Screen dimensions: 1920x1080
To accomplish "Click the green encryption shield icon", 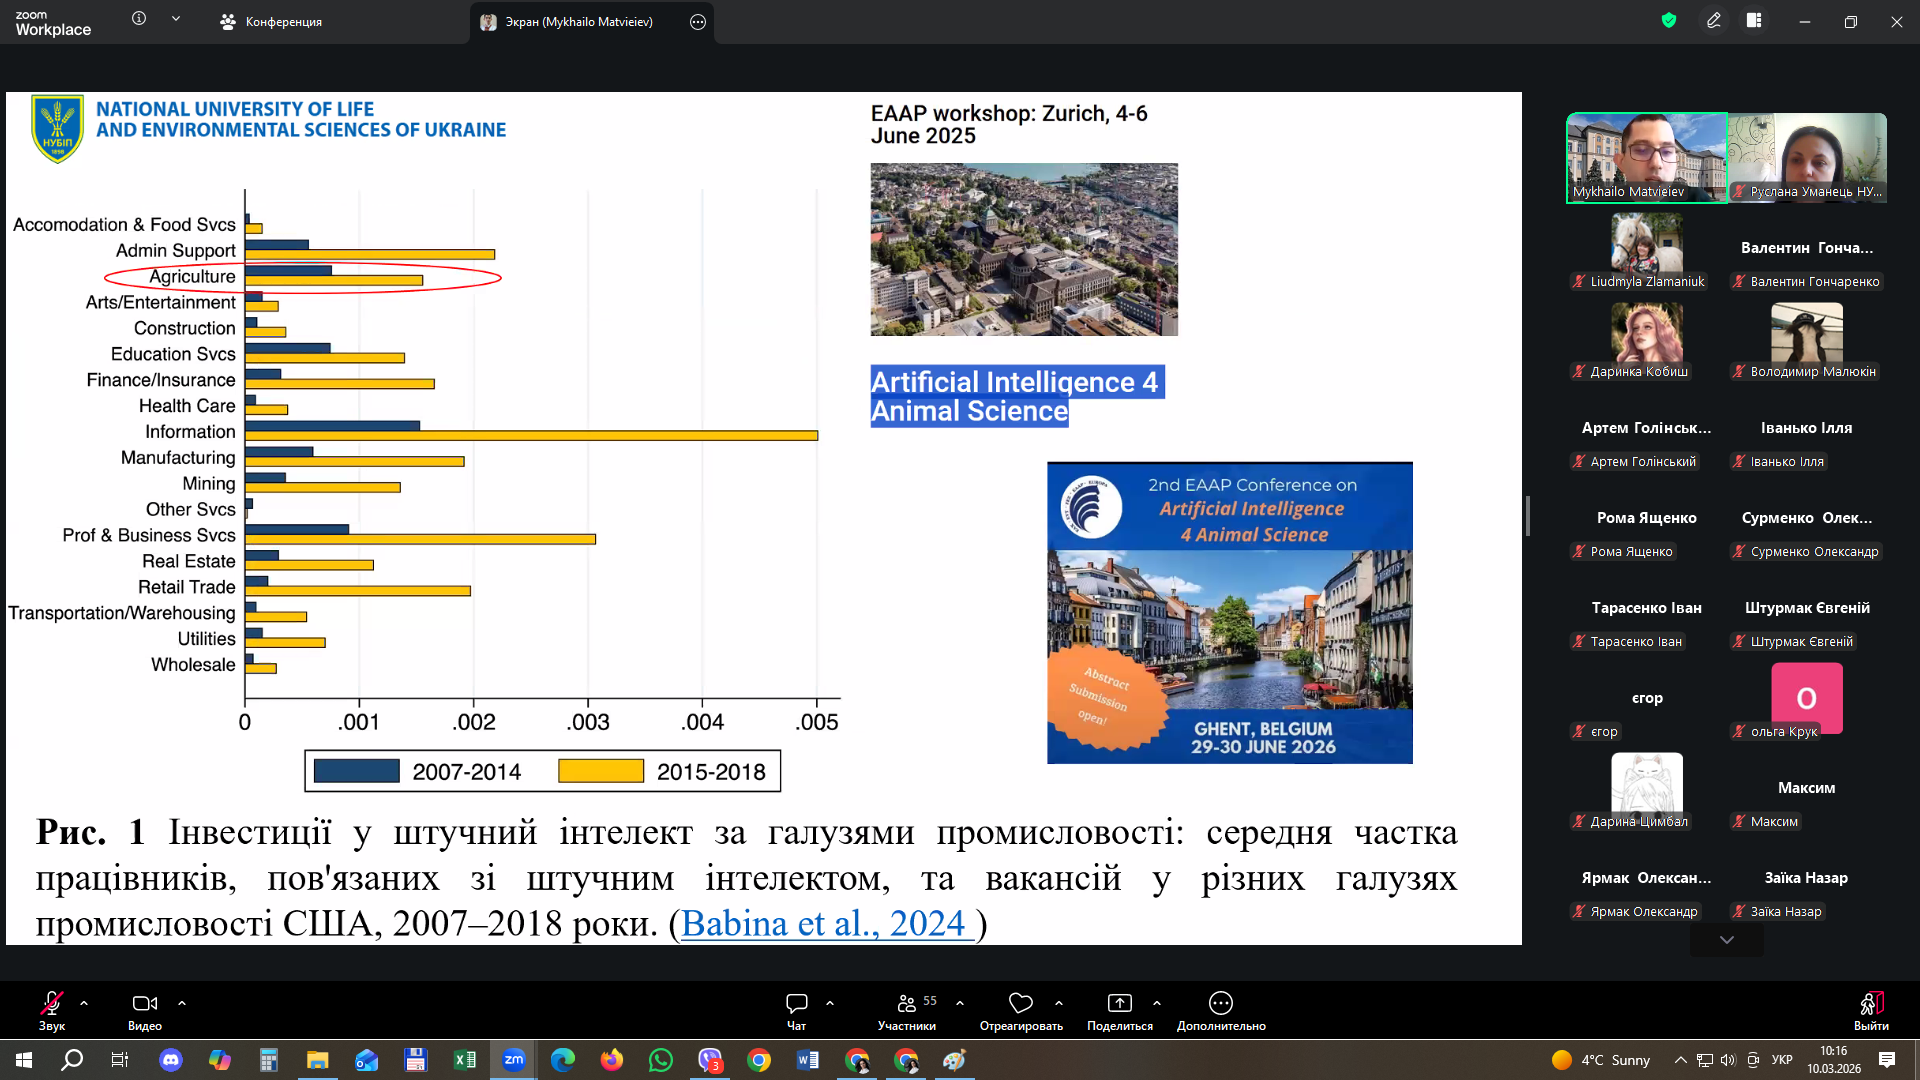I will 1668,20.
